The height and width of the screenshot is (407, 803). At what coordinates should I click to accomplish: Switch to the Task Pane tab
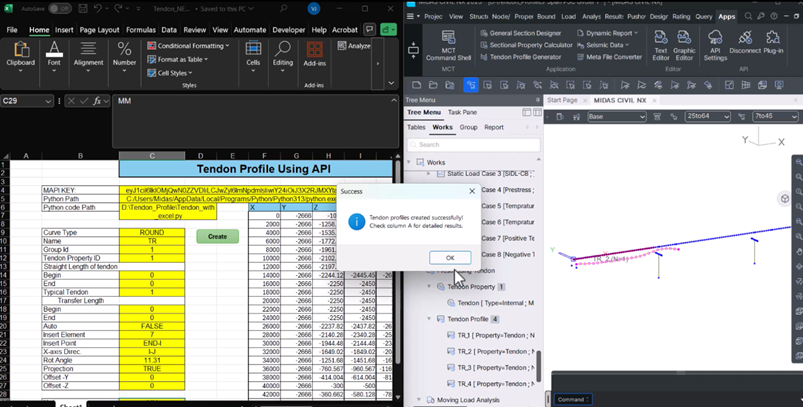tap(462, 113)
